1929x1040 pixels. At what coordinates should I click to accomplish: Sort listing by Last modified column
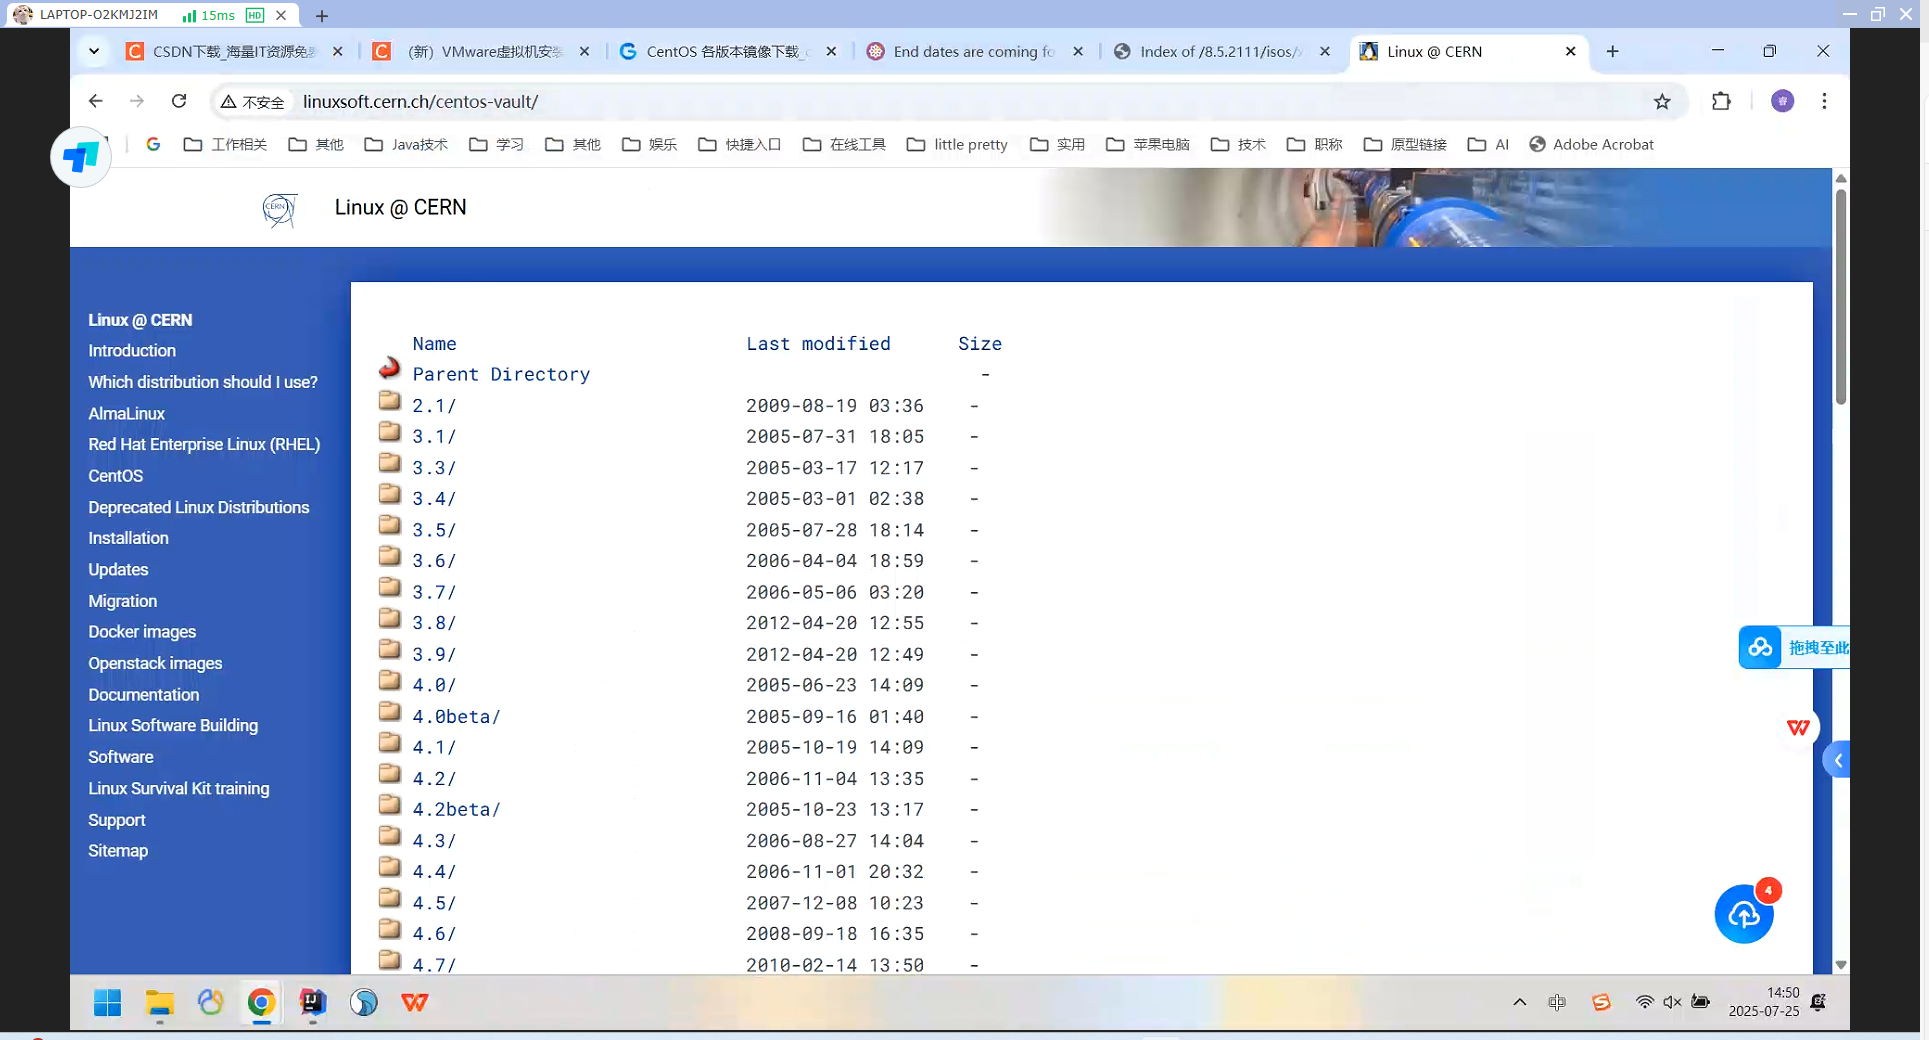click(x=818, y=343)
